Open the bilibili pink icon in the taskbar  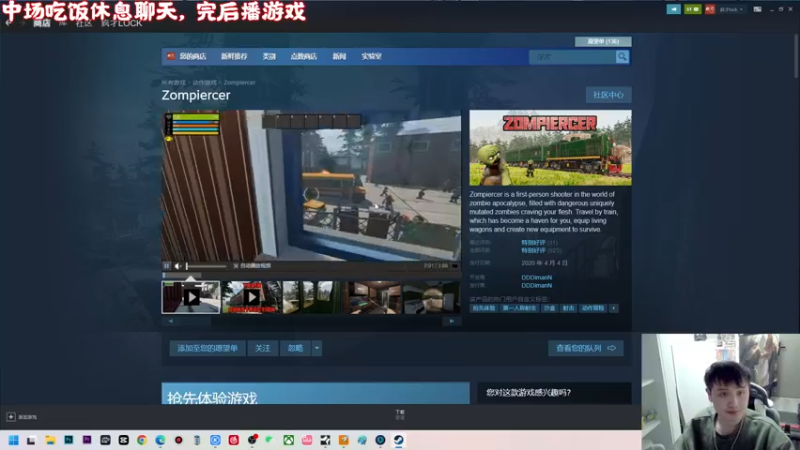[x=307, y=440]
